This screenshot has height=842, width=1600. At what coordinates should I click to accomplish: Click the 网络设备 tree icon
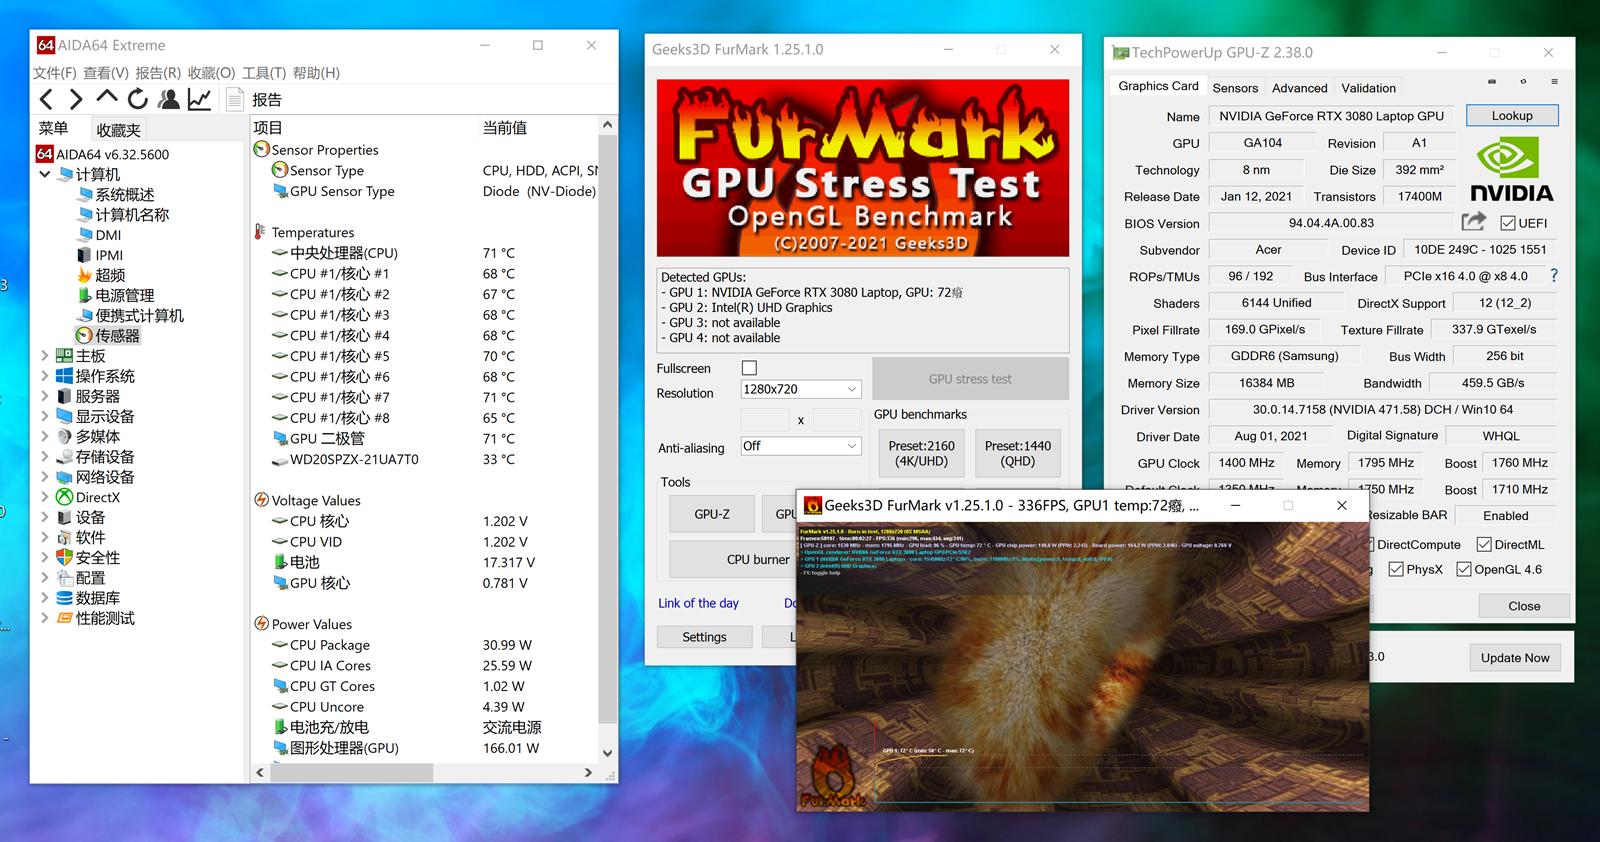[64, 477]
